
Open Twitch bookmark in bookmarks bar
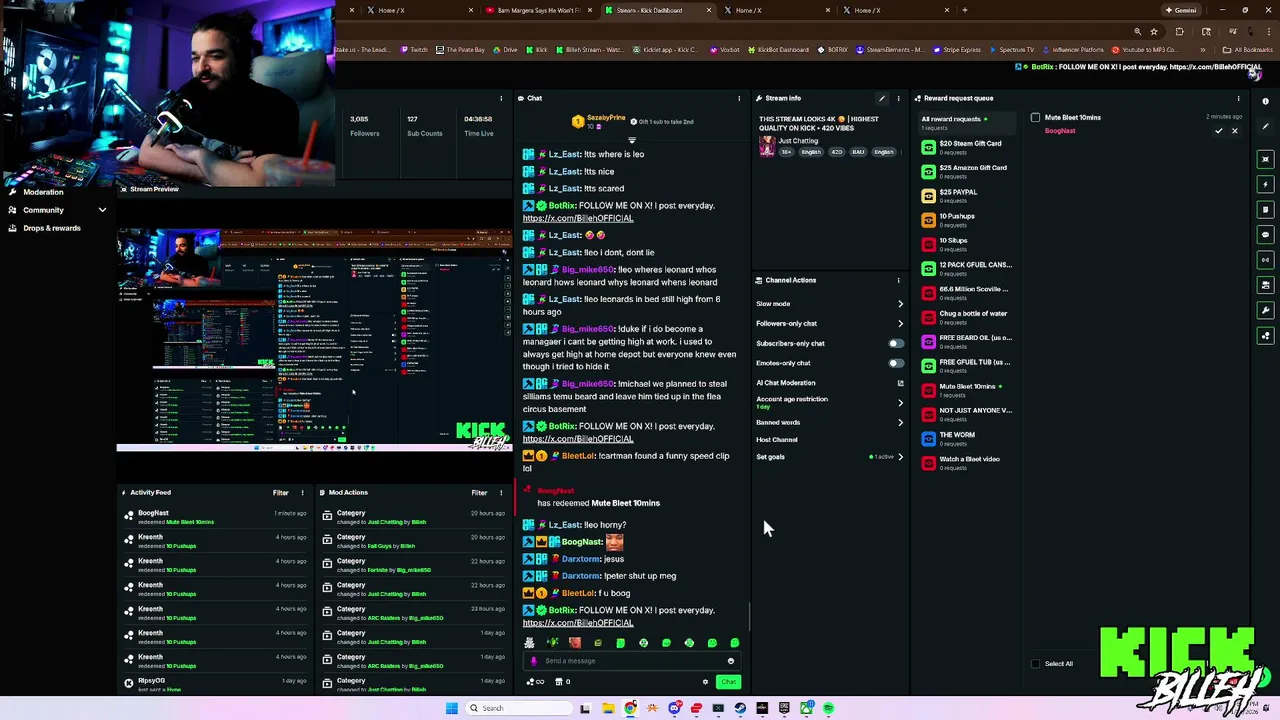[x=414, y=50]
